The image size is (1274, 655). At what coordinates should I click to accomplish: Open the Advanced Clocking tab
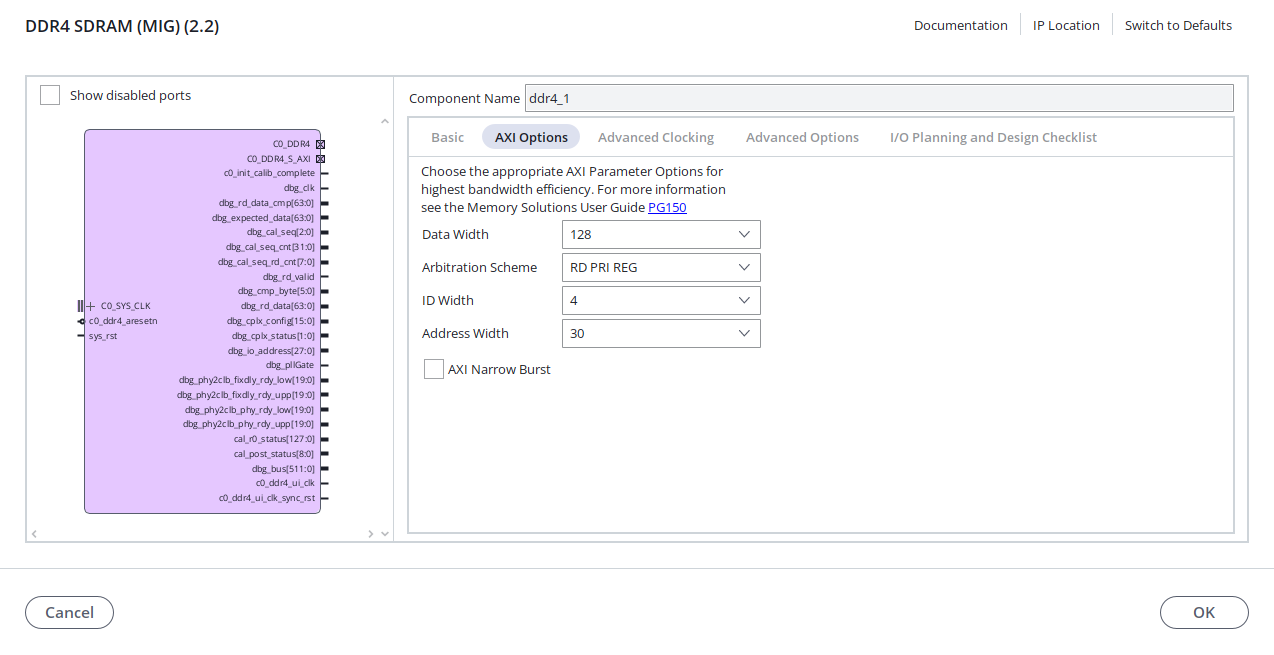[656, 137]
